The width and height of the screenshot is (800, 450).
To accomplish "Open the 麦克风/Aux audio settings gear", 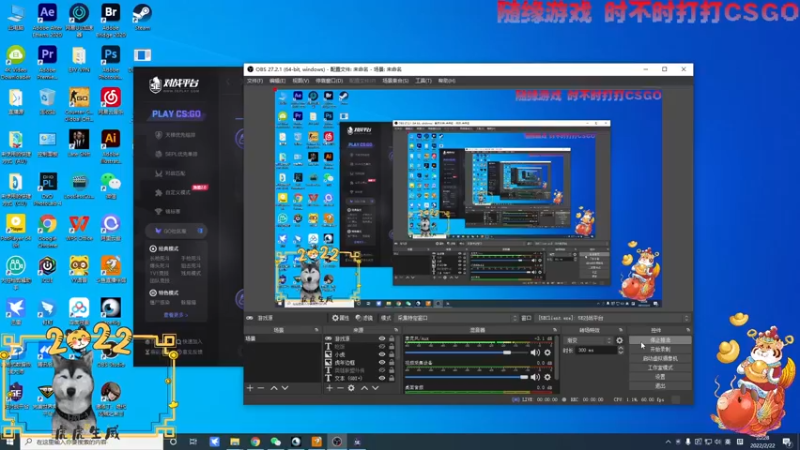I will click(547, 352).
